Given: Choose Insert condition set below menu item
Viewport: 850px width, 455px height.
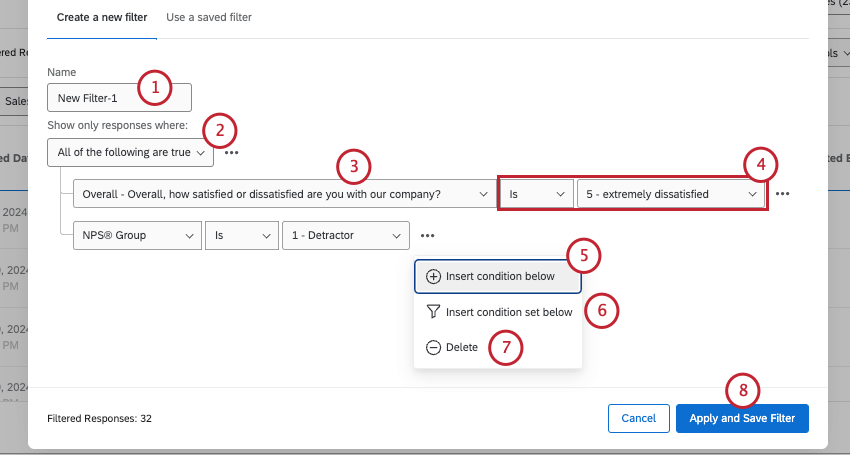Looking at the screenshot, I should tap(508, 312).
